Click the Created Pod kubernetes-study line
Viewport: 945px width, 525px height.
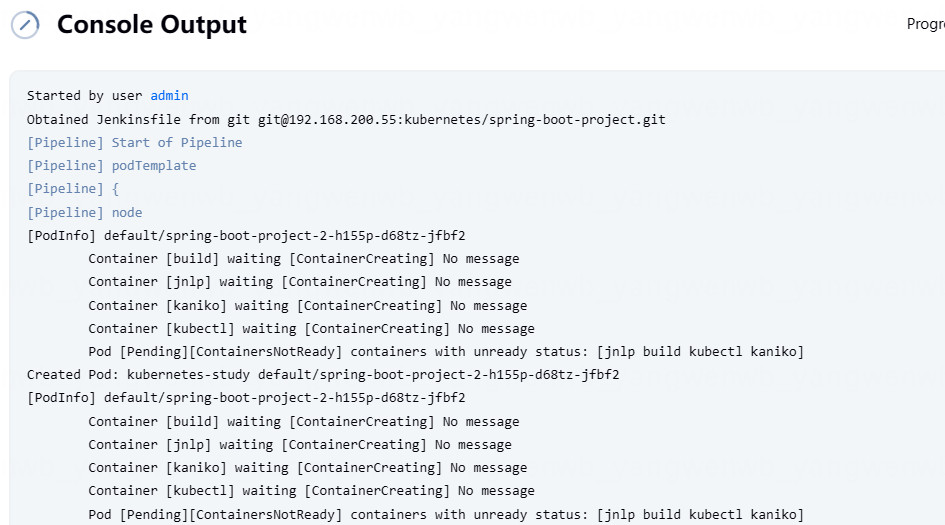tap(323, 375)
